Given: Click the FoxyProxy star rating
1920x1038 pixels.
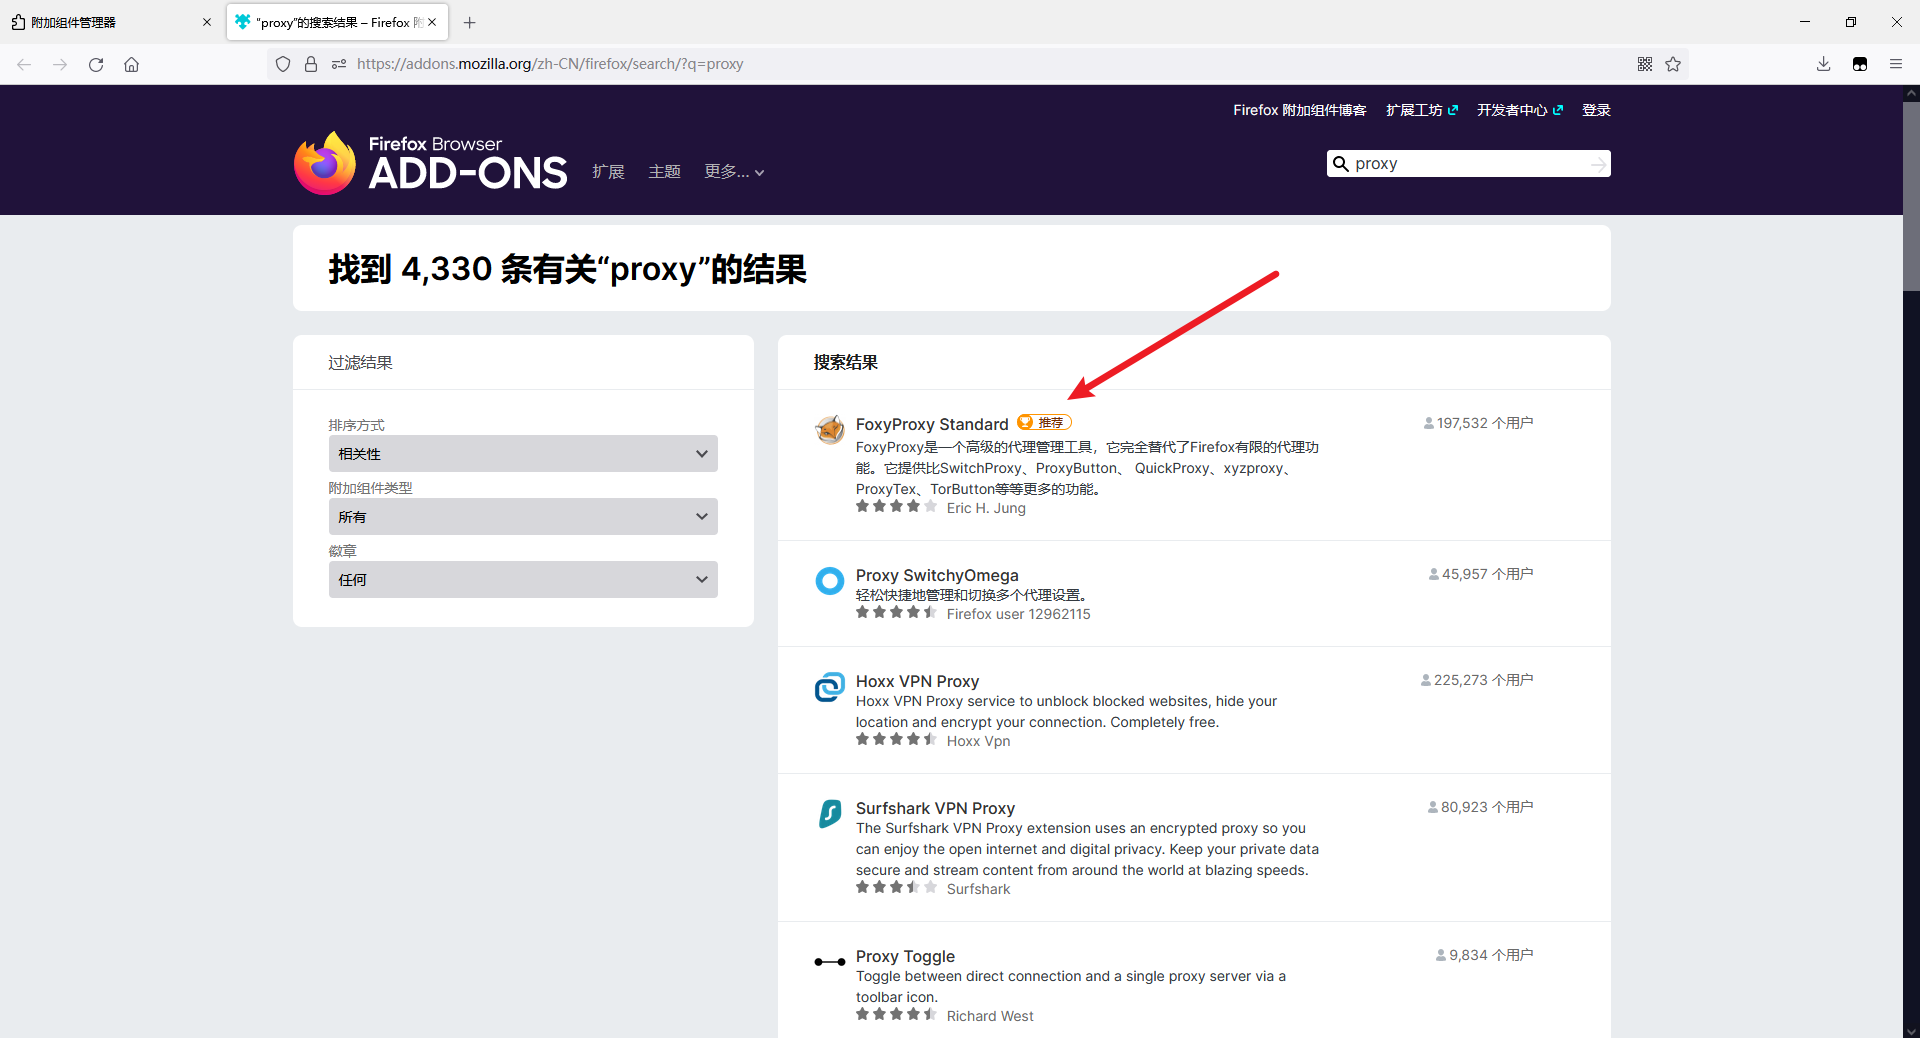Looking at the screenshot, I should point(896,507).
